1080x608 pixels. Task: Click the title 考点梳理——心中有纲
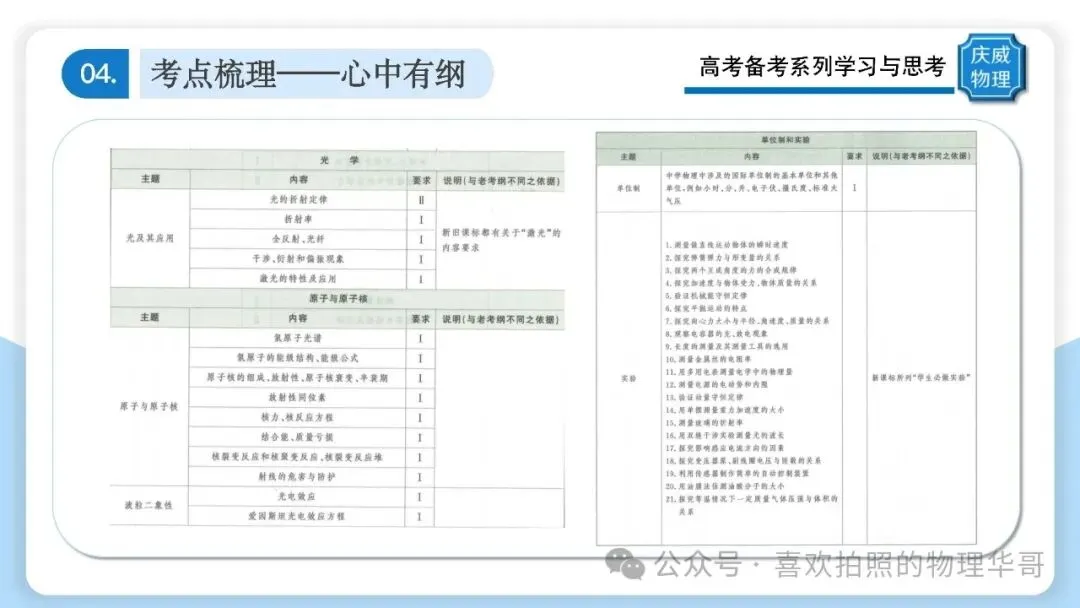point(308,74)
